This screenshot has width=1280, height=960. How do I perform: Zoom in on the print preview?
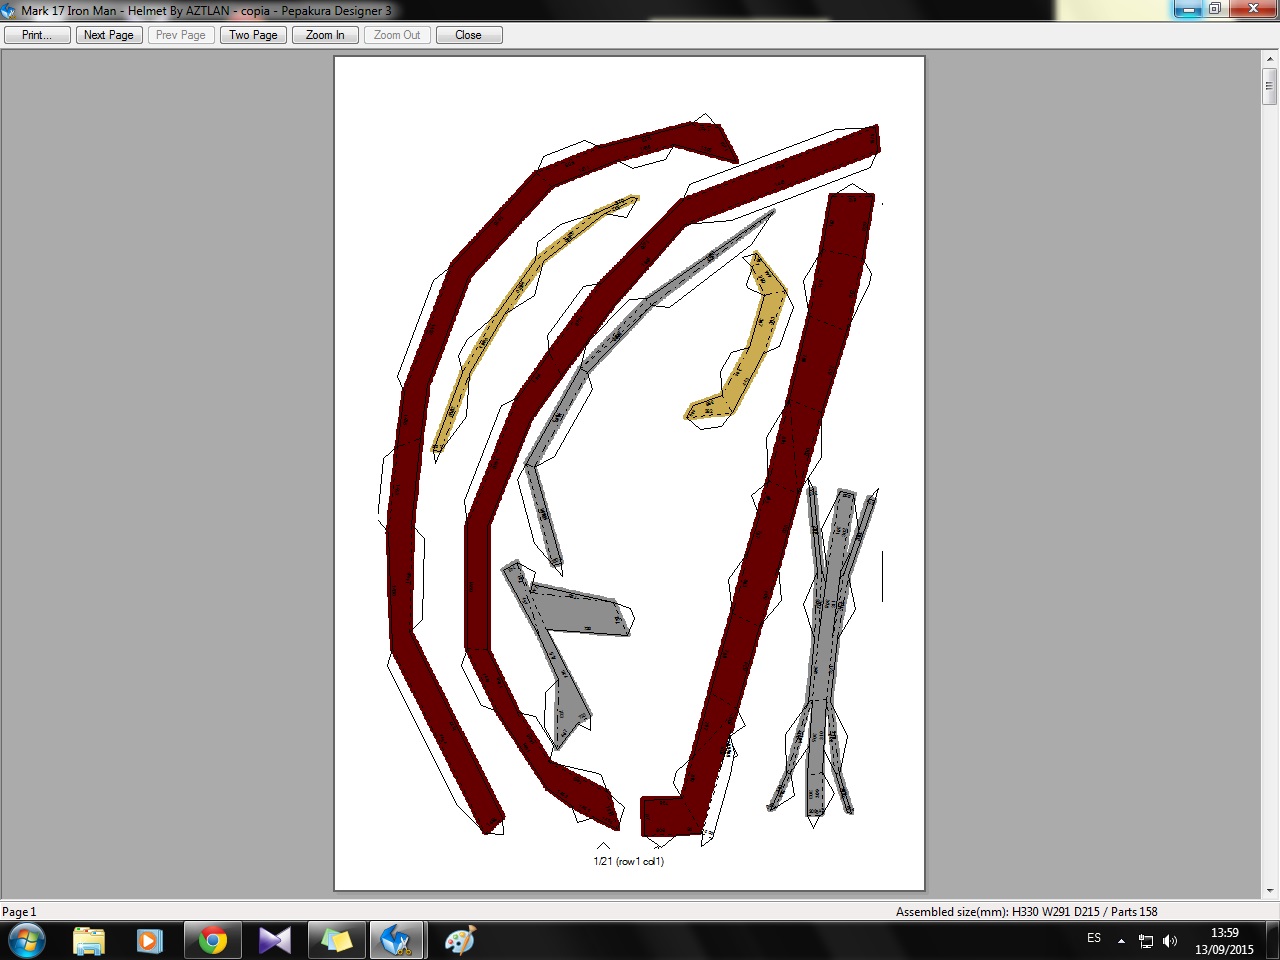pyautogui.click(x=325, y=35)
